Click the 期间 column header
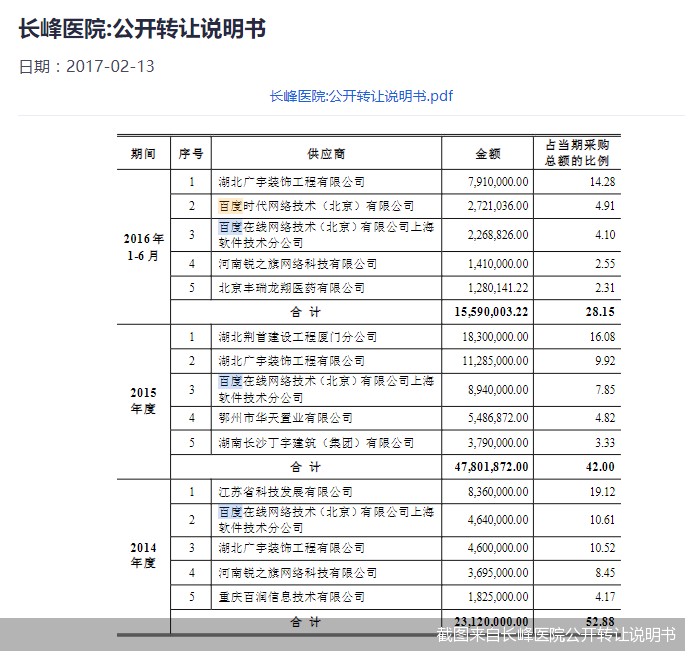The image size is (685, 651). (x=143, y=154)
